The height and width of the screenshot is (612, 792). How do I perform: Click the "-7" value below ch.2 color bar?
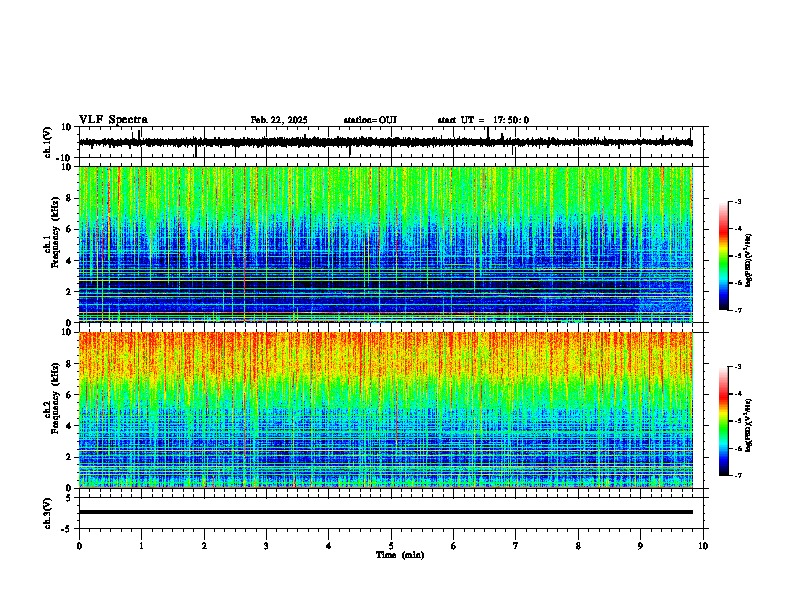[737, 475]
